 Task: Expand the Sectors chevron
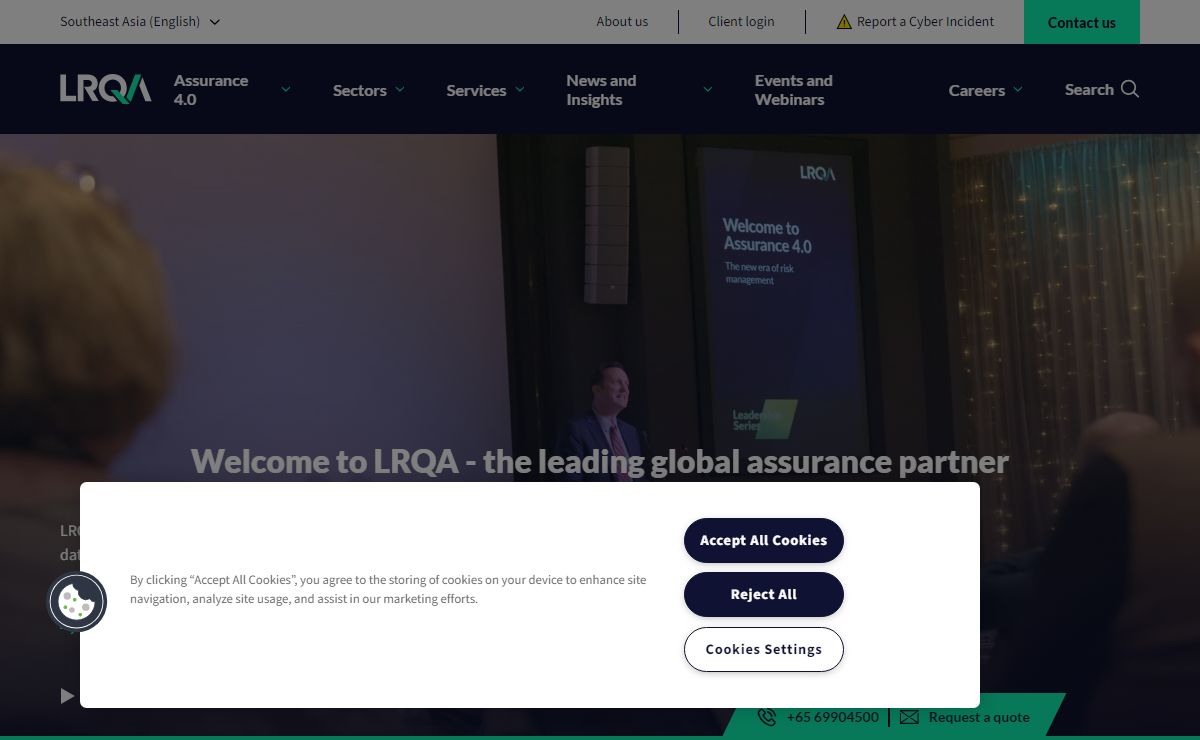(x=400, y=89)
